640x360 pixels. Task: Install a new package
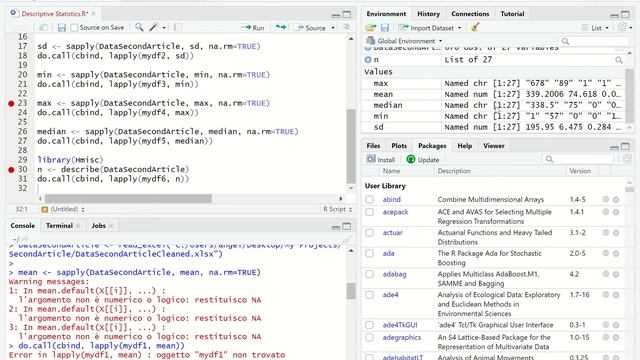380,160
